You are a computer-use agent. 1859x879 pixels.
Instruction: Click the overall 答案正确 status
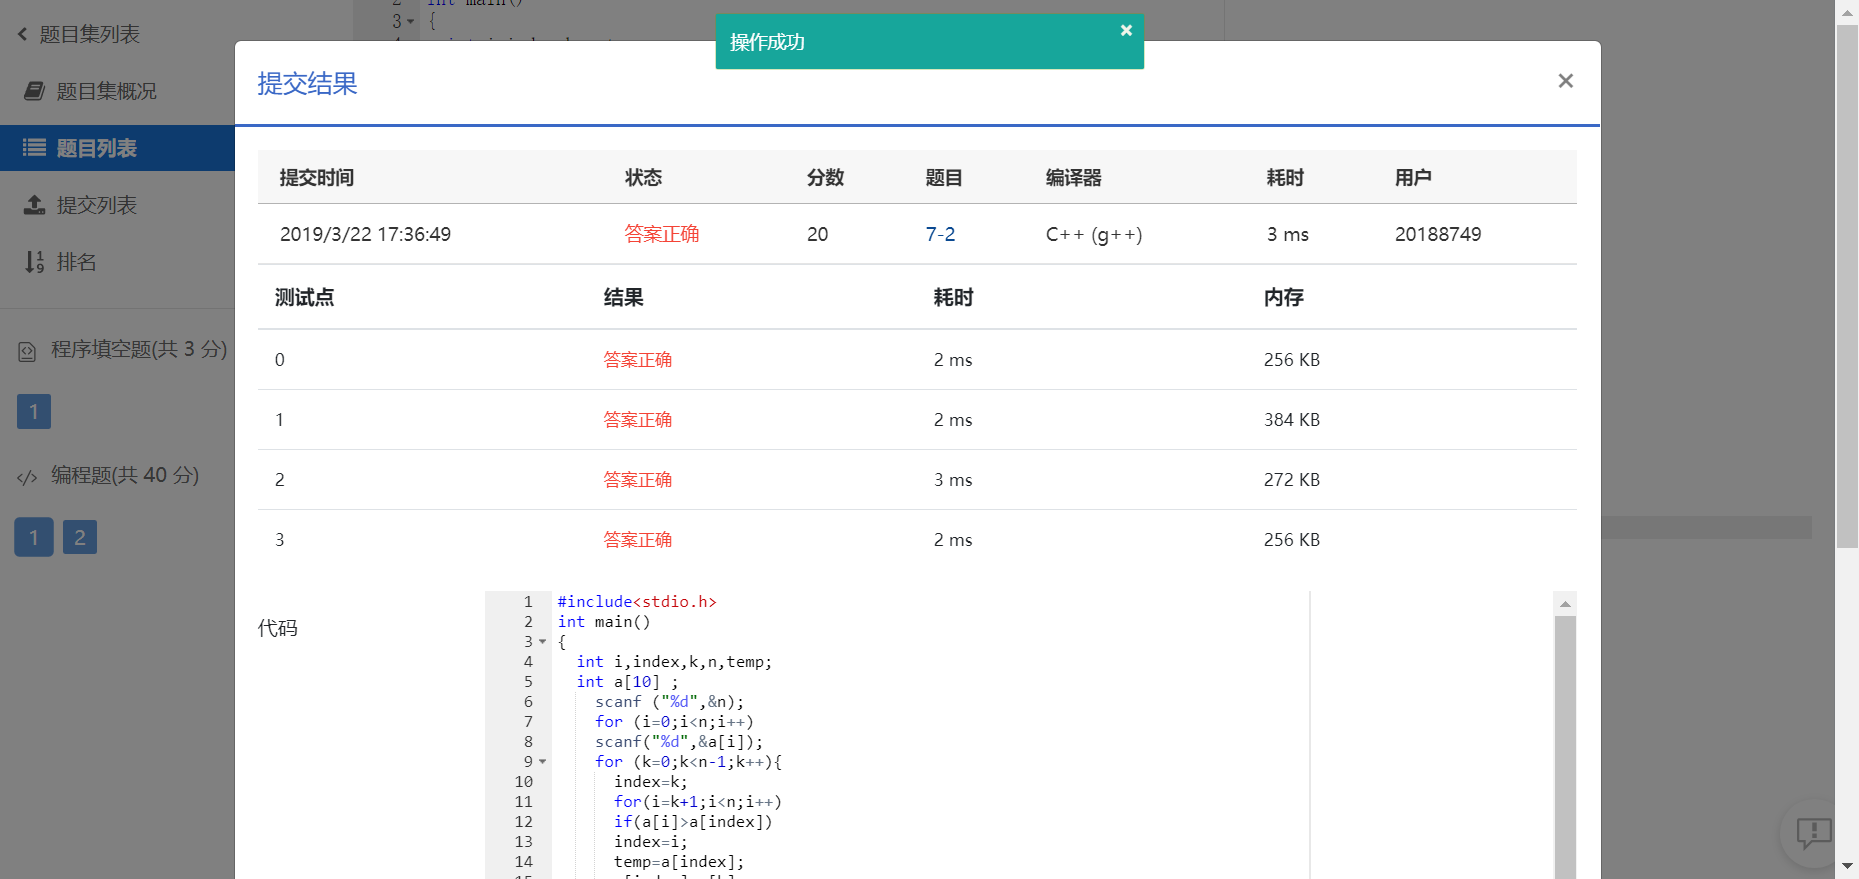[662, 234]
